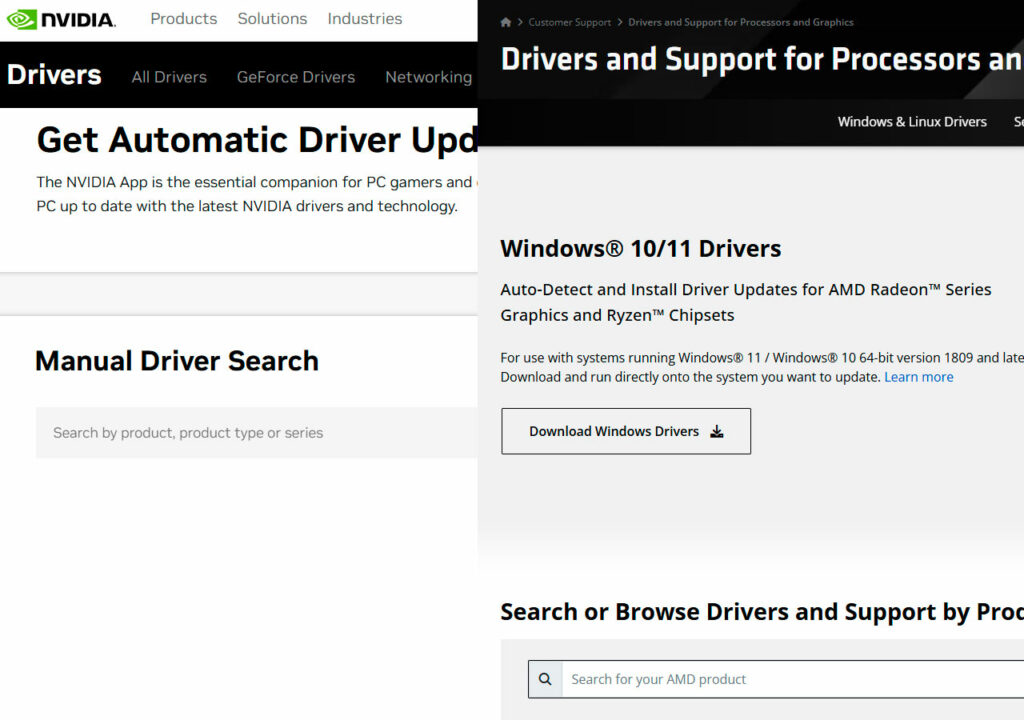1024x720 pixels.
Task: Click the NVIDIA logo
Action: click(61, 19)
